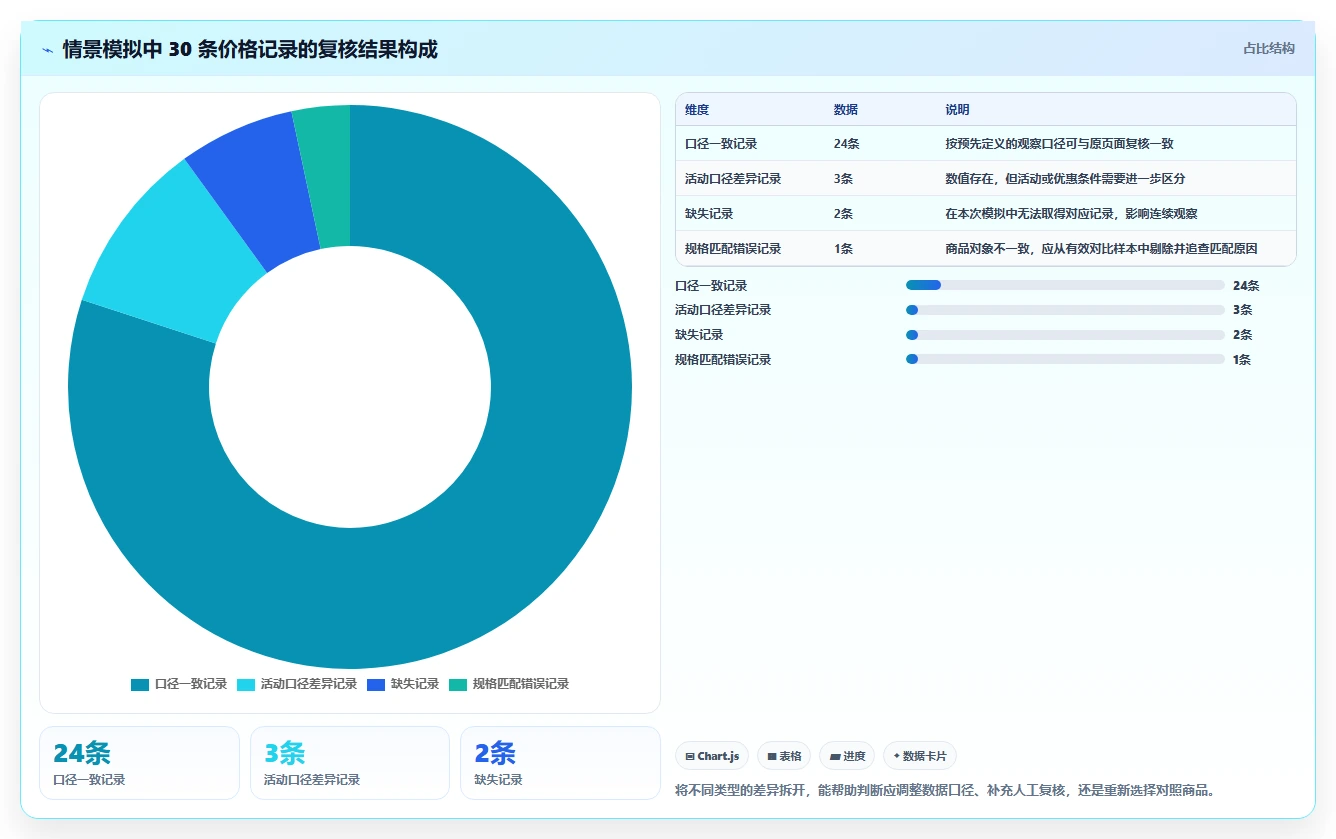Screen dimensions: 1336x839
Task: Click the 数据 column header
Action: click(x=845, y=110)
